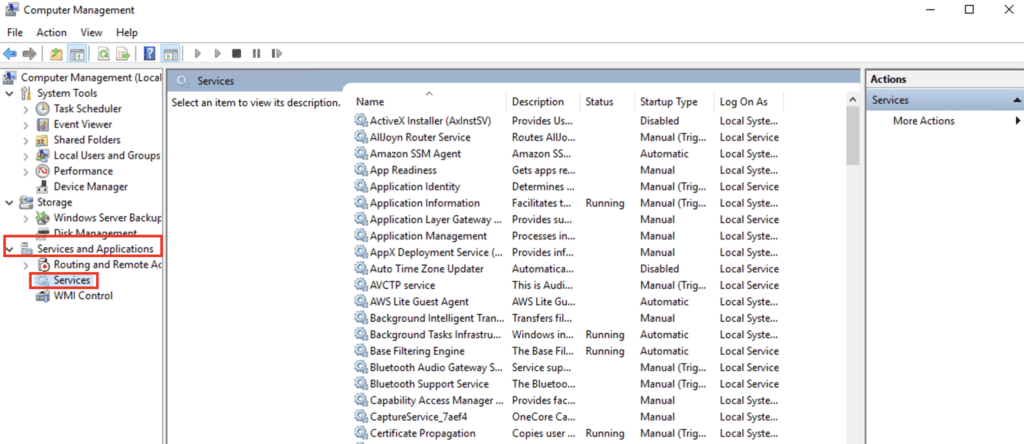The height and width of the screenshot is (444, 1024).
Task: Click the Refresh toolbar icon
Action: pyautogui.click(x=103, y=54)
